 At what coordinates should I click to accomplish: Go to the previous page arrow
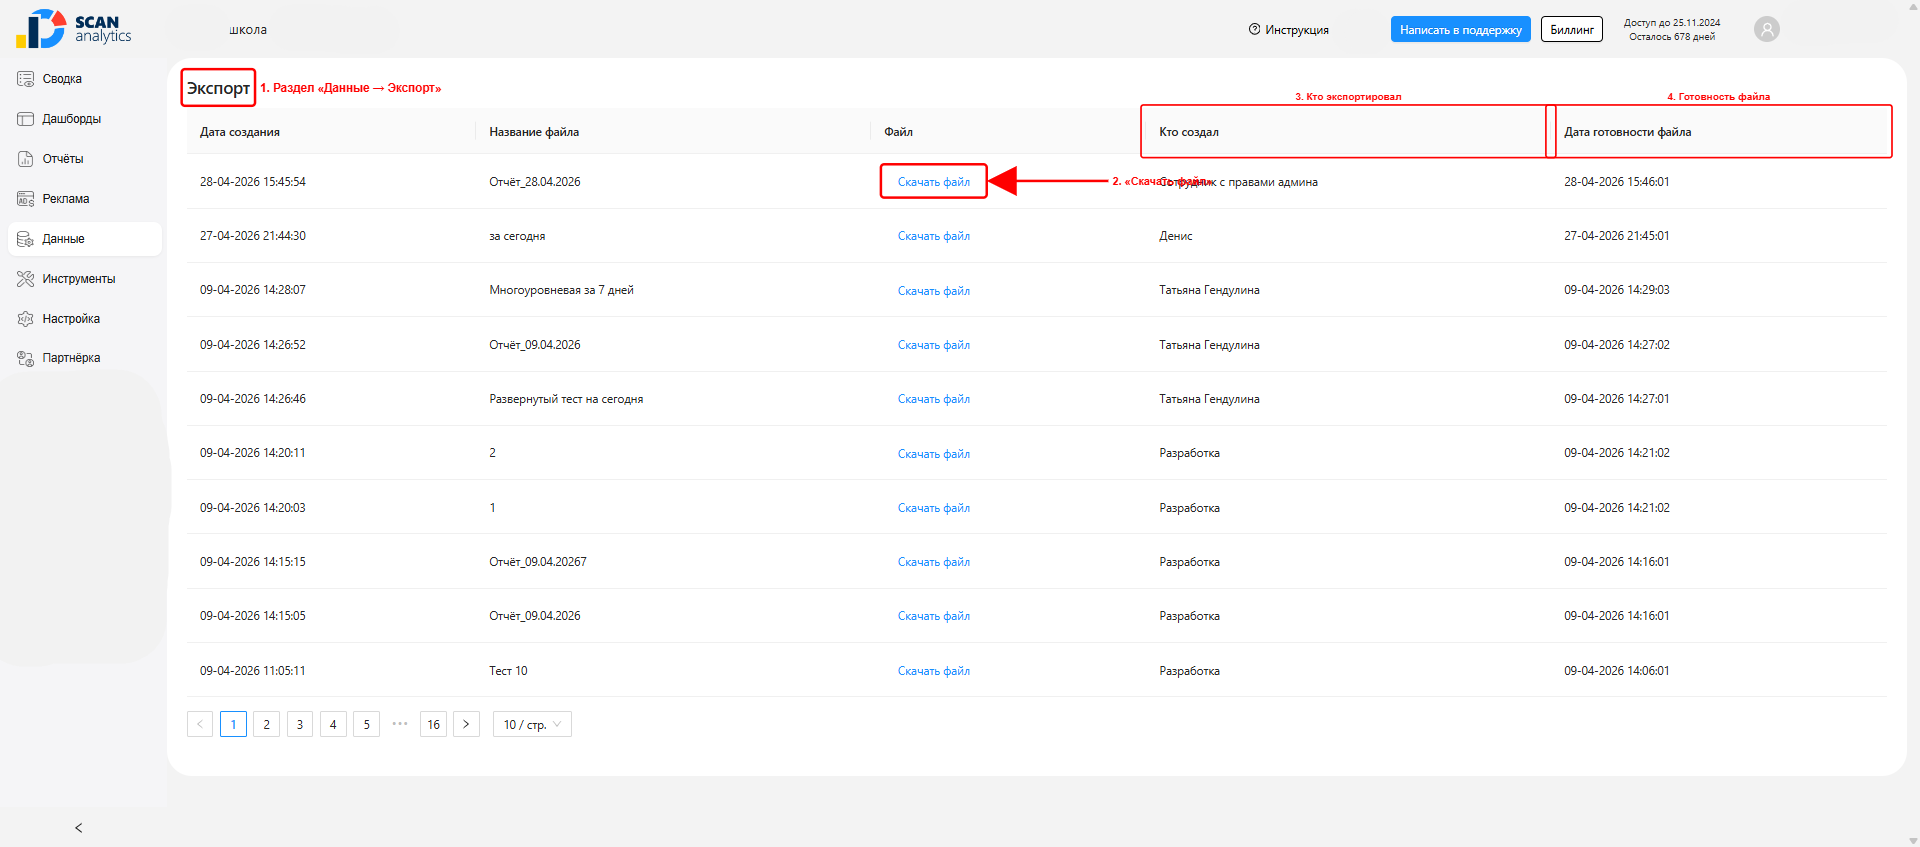[200, 724]
